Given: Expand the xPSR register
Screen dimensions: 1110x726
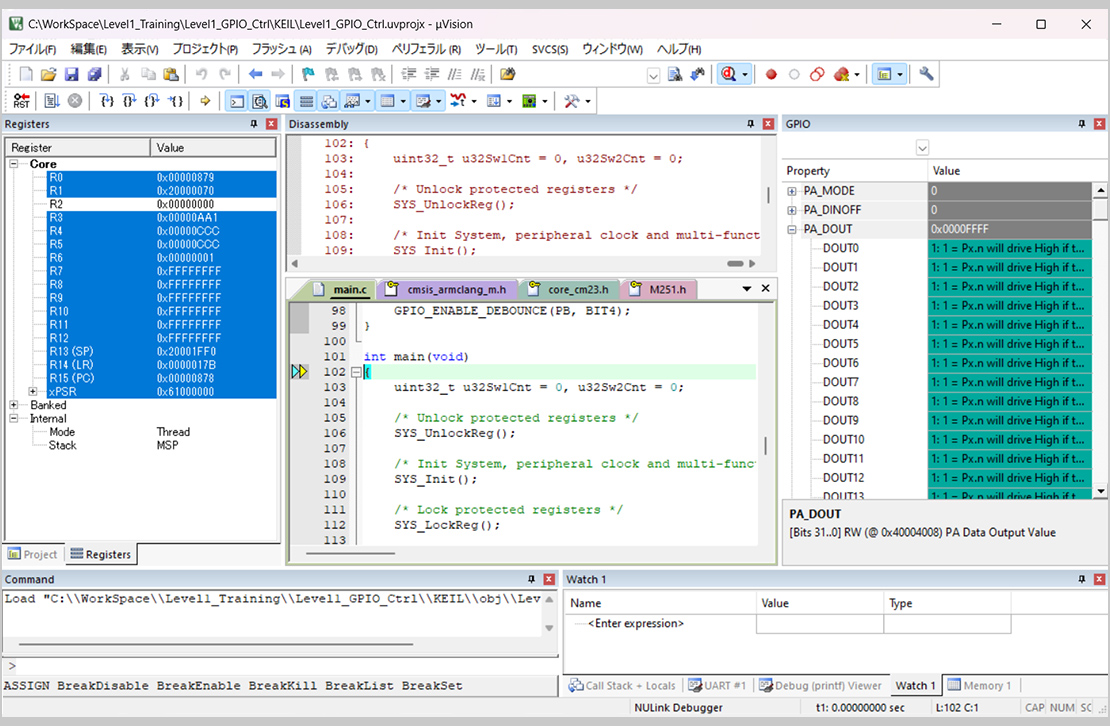Looking at the screenshot, I should coord(33,391).
